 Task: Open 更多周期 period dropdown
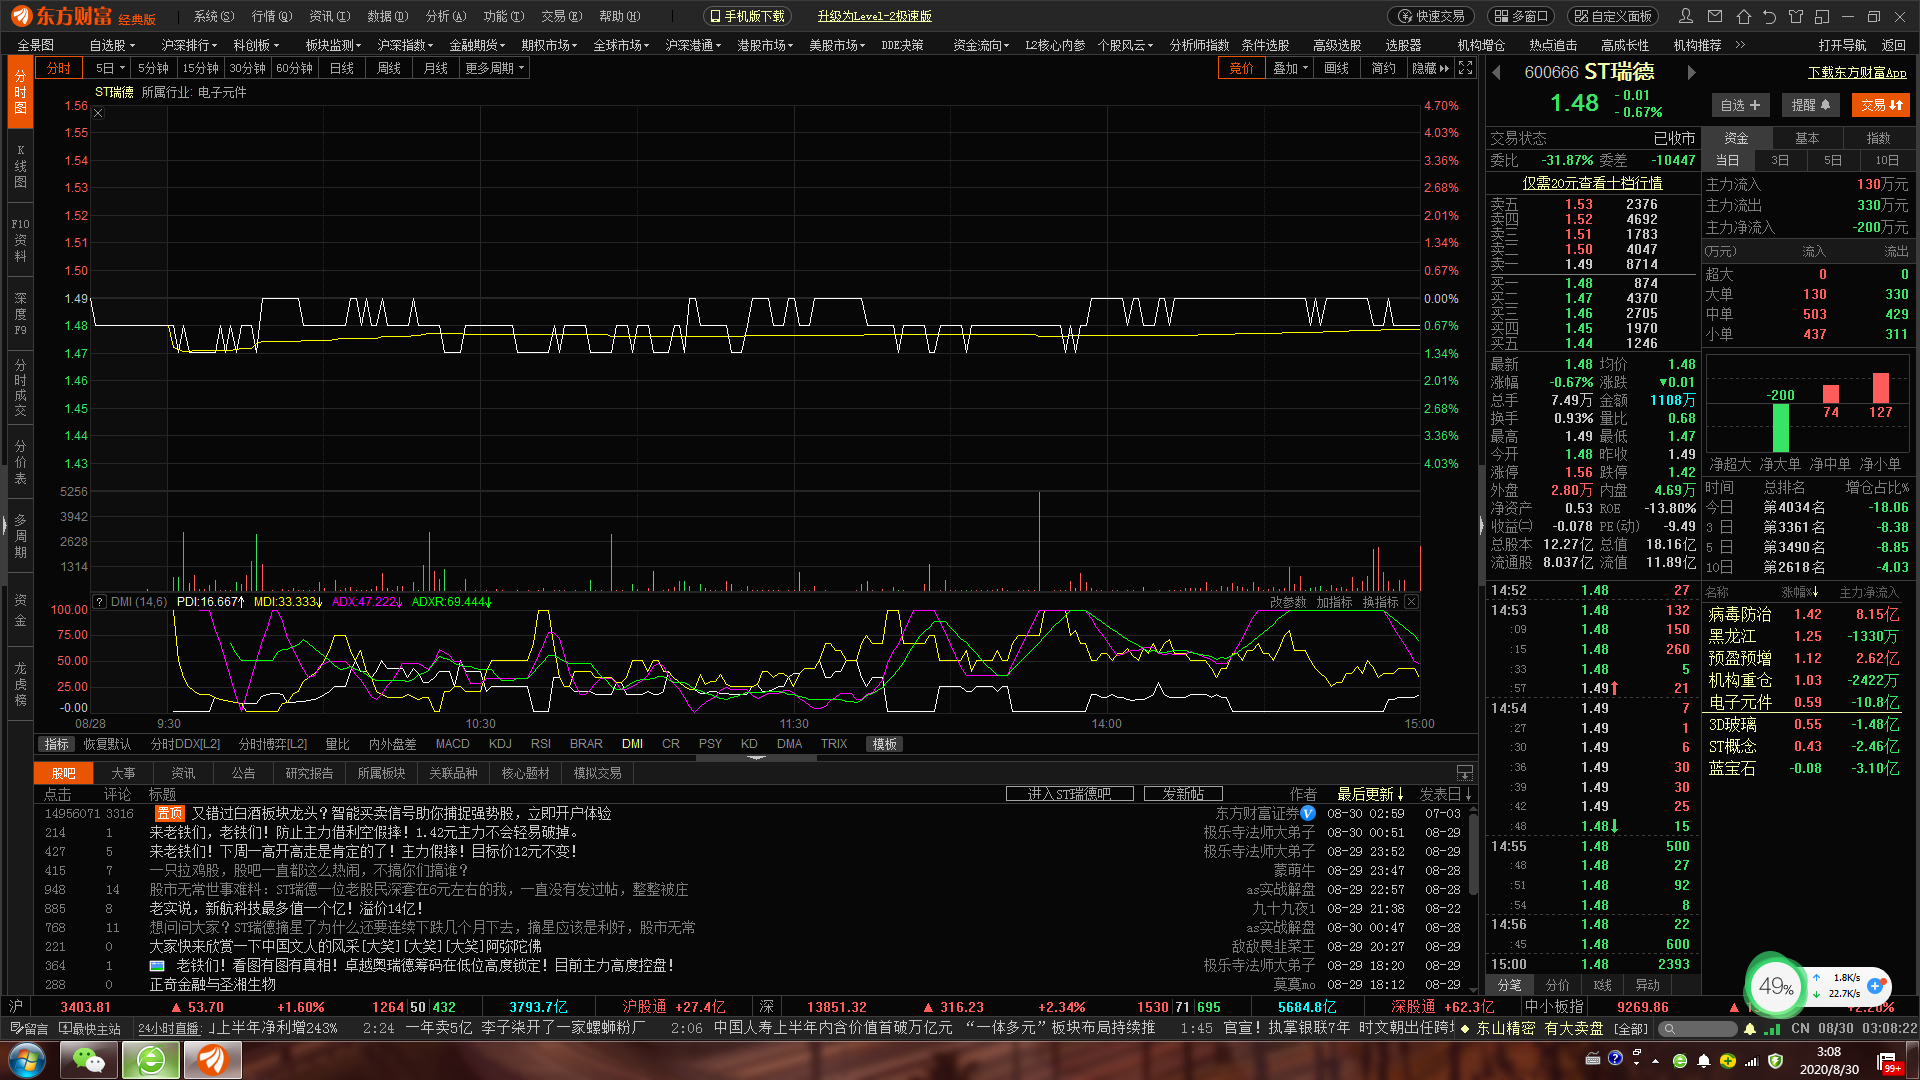494,68
